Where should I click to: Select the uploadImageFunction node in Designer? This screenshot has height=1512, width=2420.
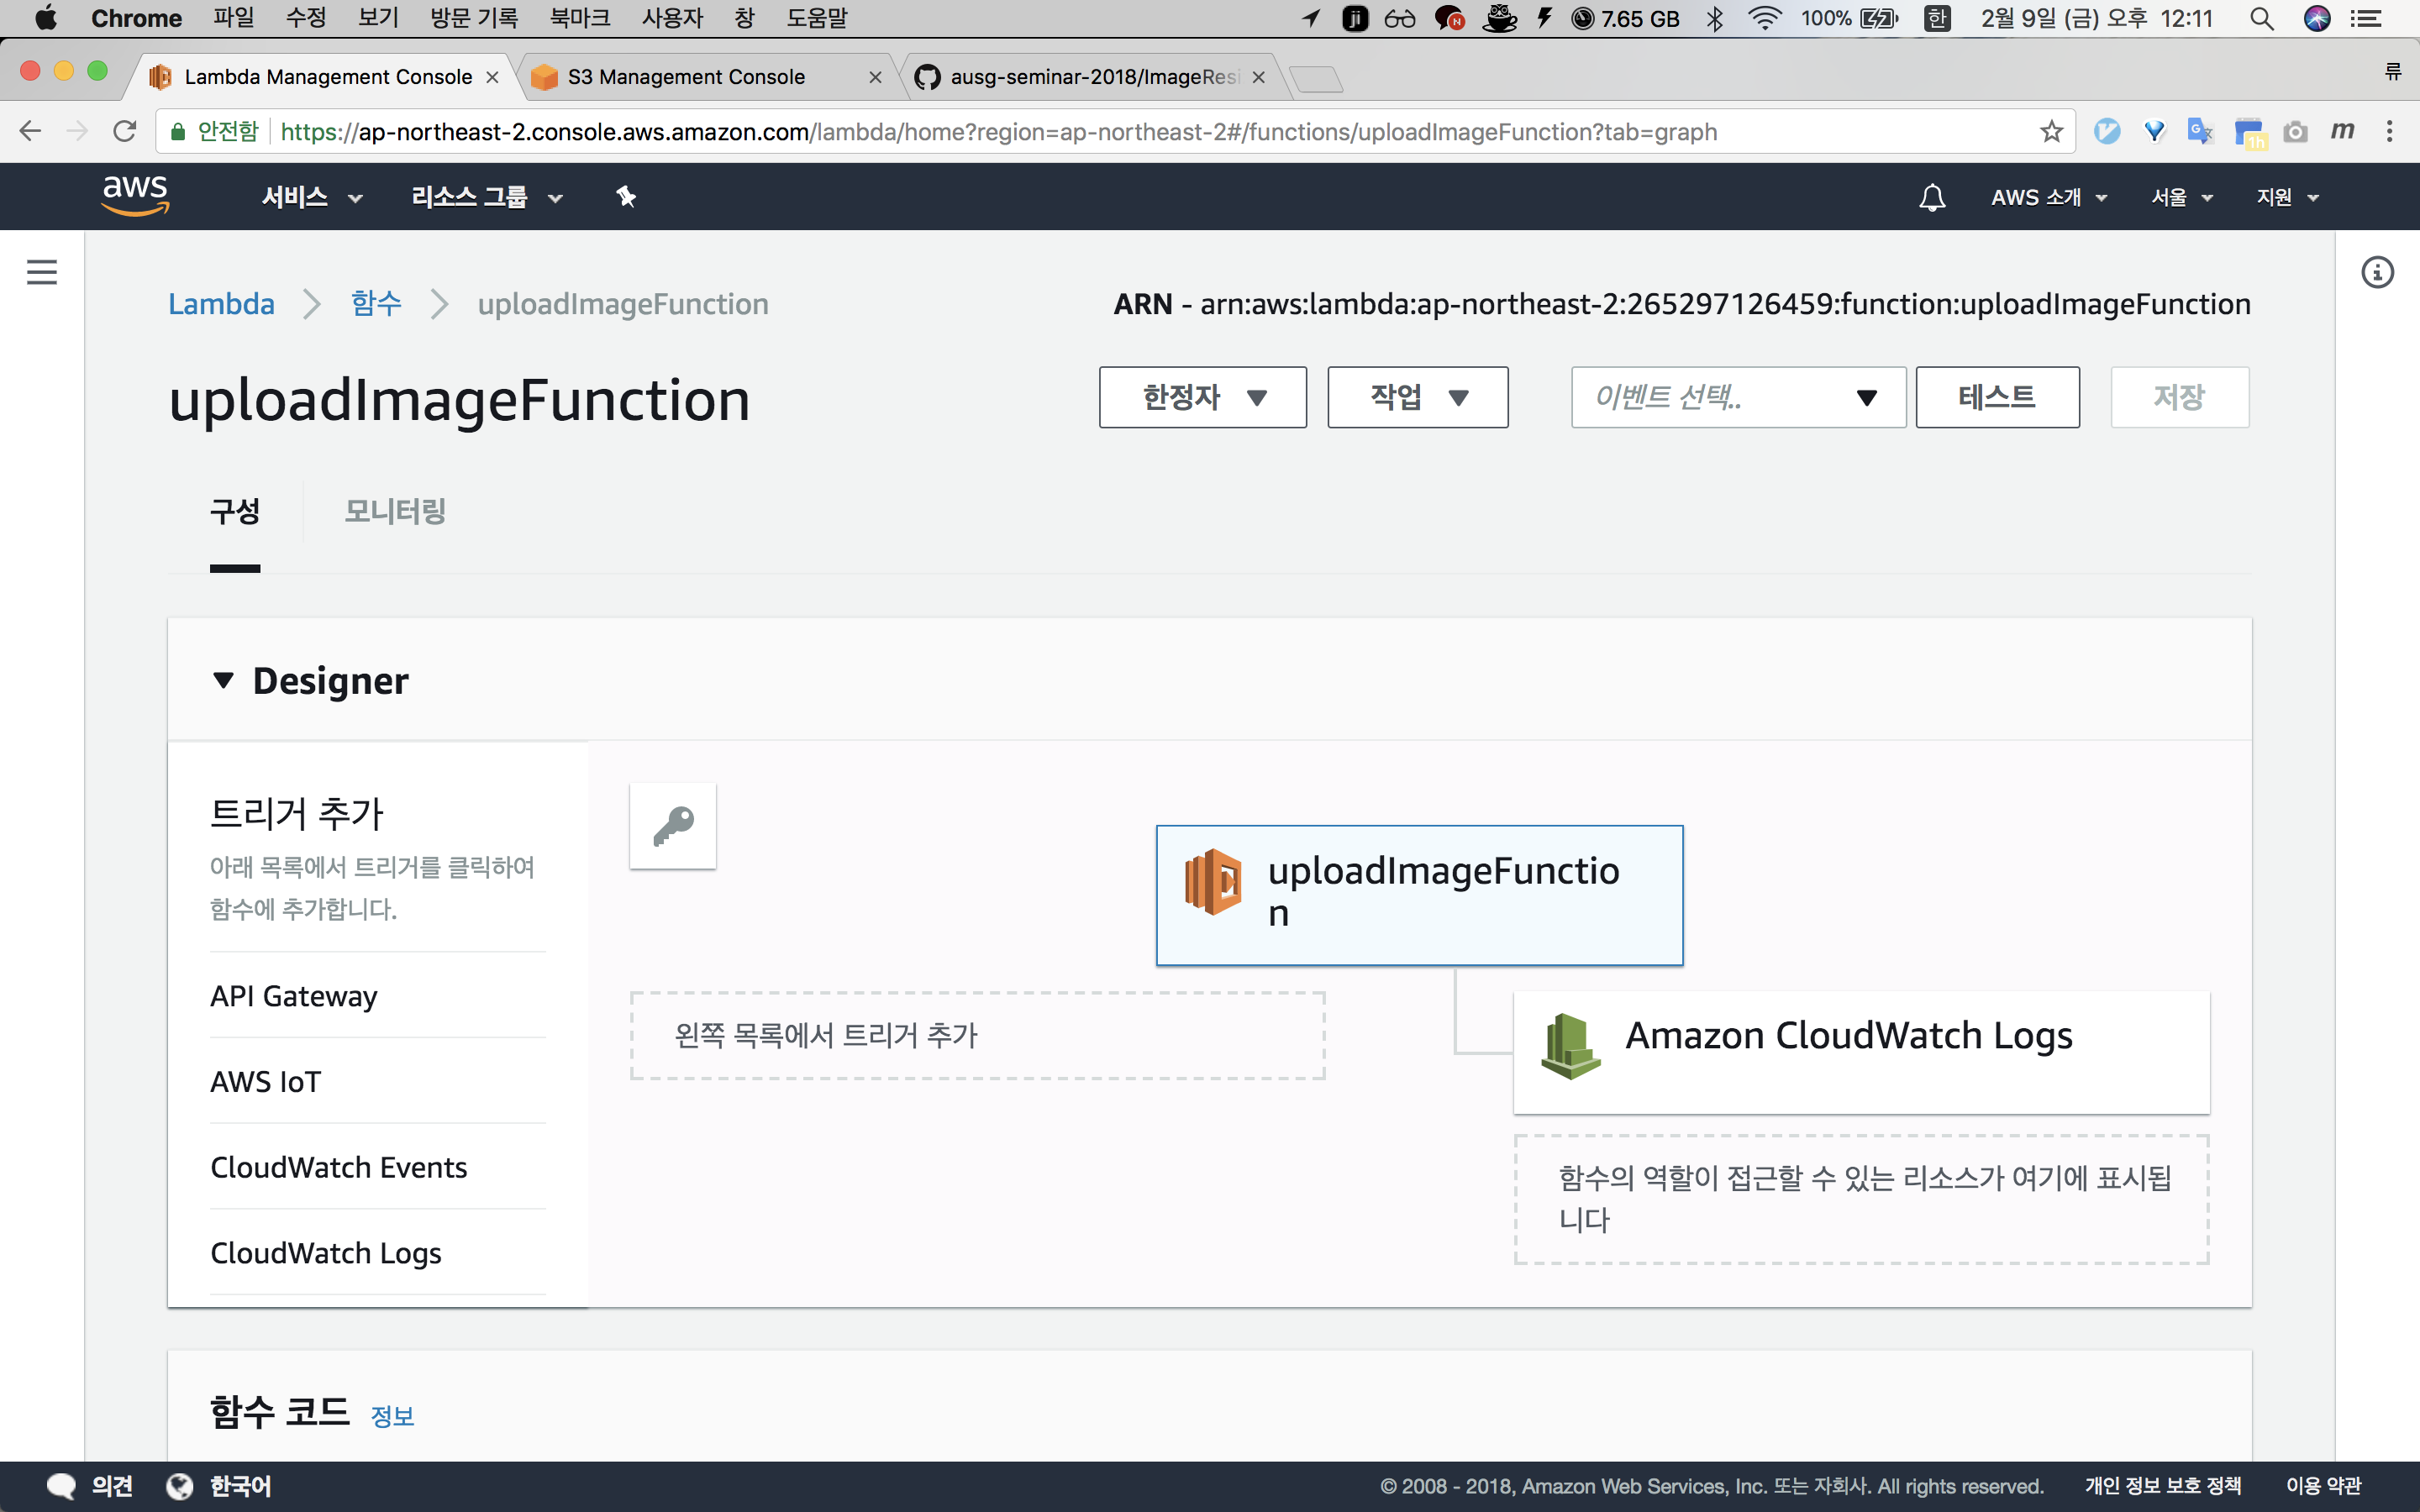point(1418,894)
